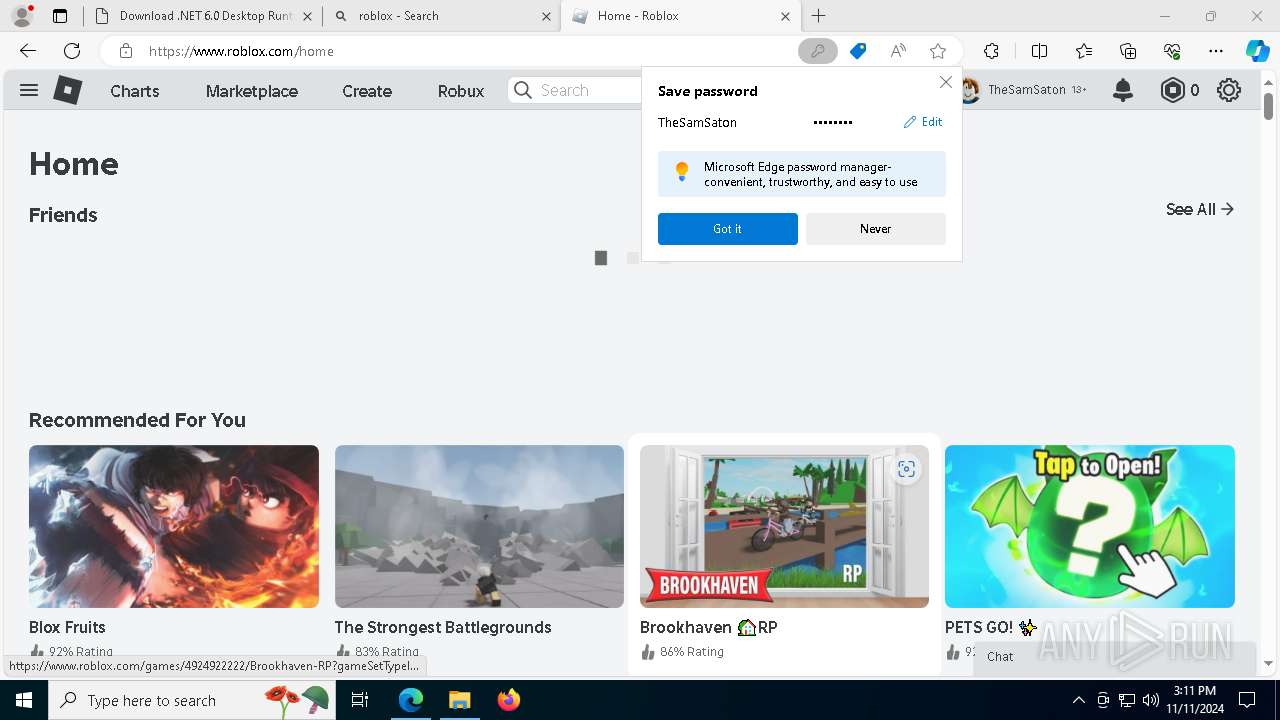Launch Firefox from the taskbar

pyautogui.click(x=509, y=700)
